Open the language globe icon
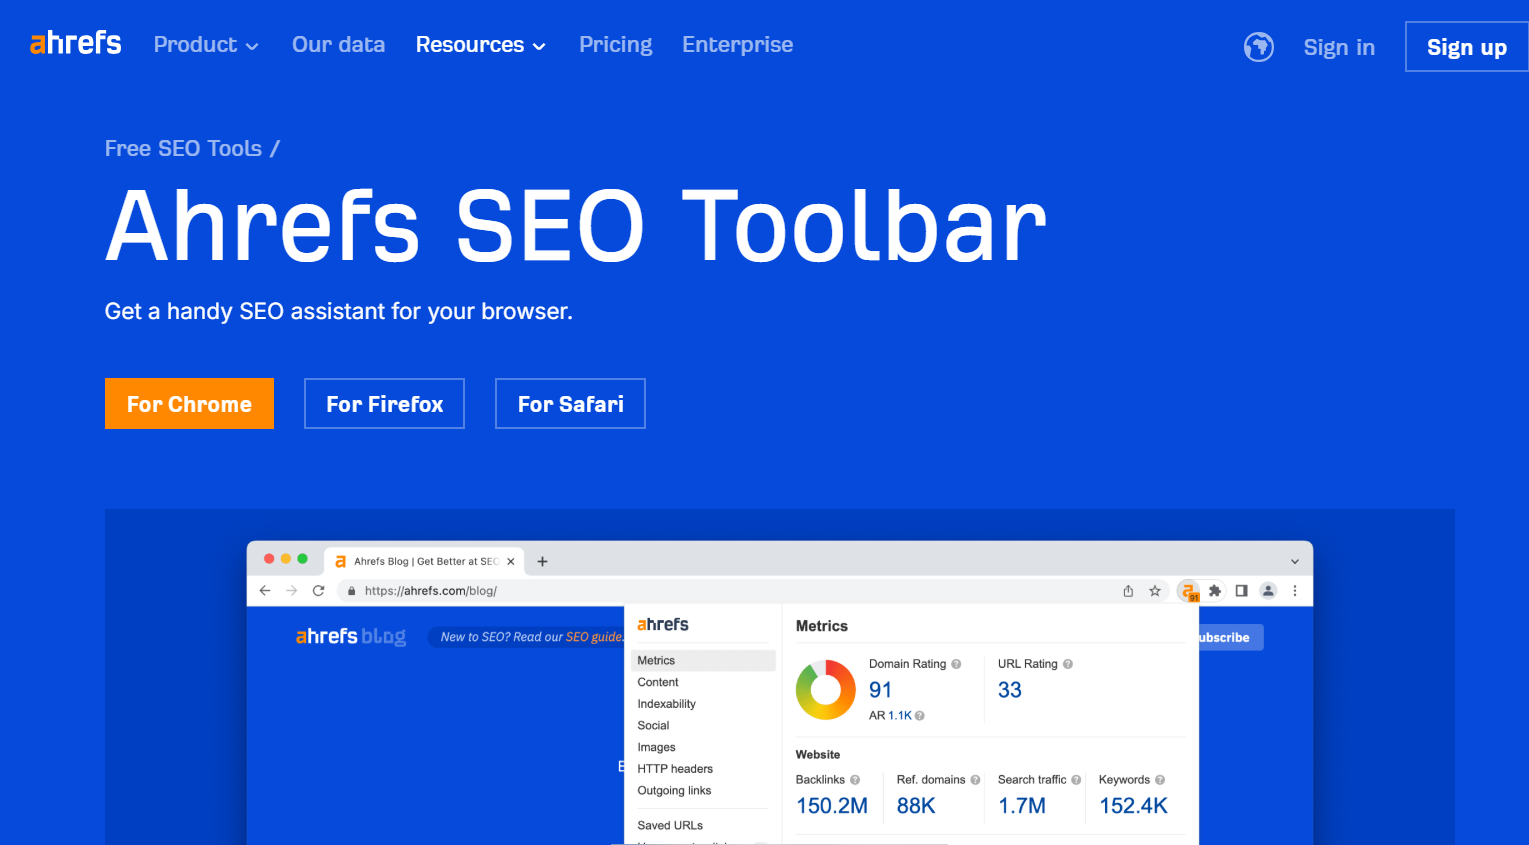Image resolution: width=1529 pixels, height=845 pixels. 1258,46
